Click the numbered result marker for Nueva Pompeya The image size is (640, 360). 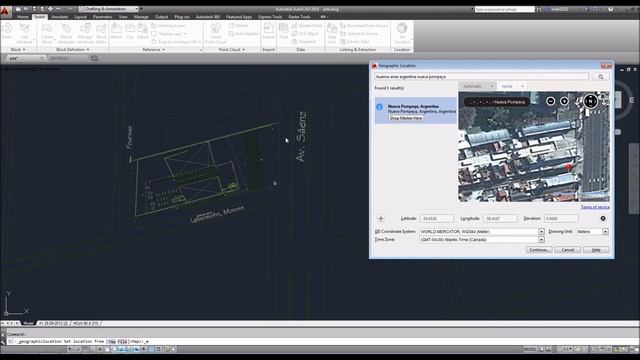pos(379,107)
